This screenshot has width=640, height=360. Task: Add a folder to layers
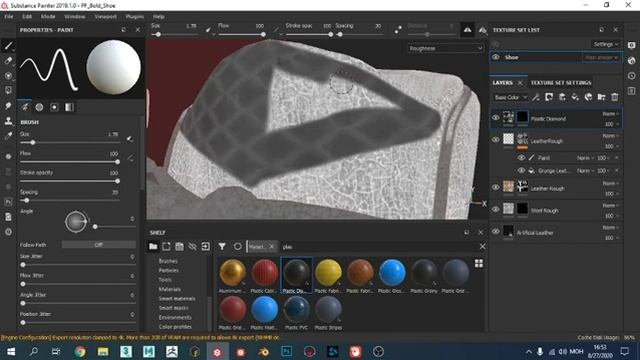click(x=601, y=97)
